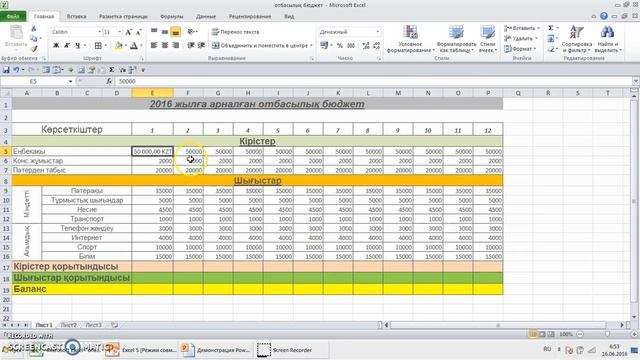Decrease indent in alignment group
The height and width of the screenshot is (360, 640).
tap(191, 45)
